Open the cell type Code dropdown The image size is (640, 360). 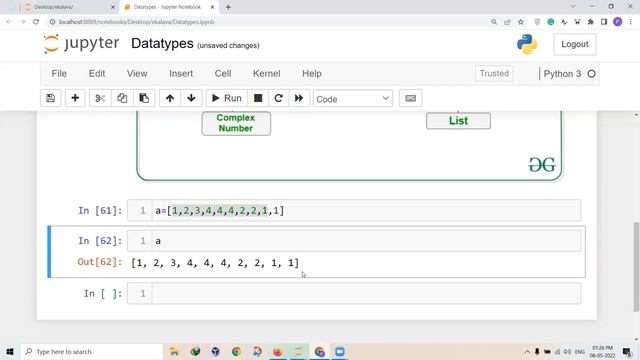tap(353, 99)
